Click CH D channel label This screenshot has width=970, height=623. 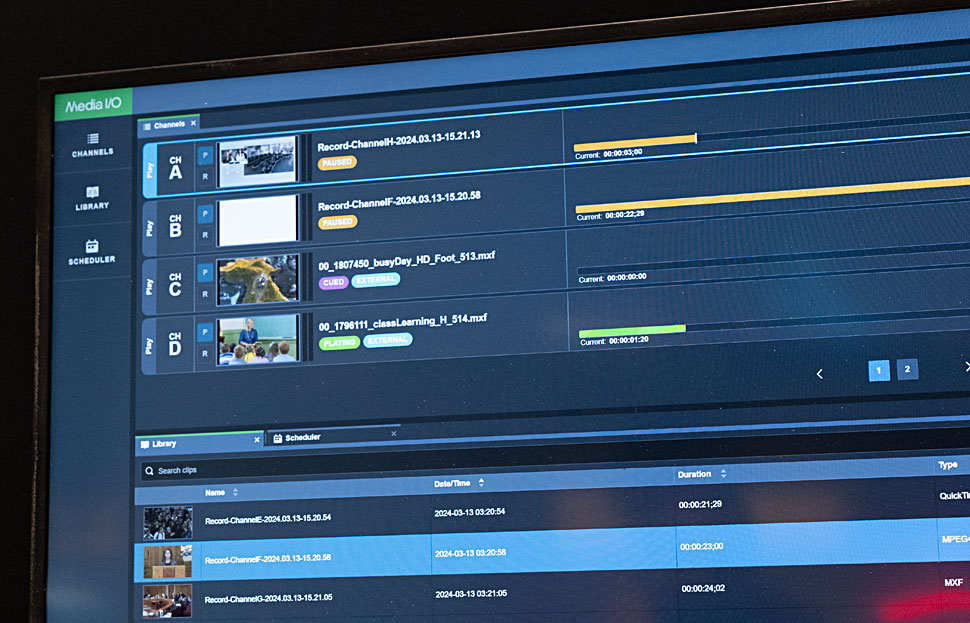[x=175, y=345]
